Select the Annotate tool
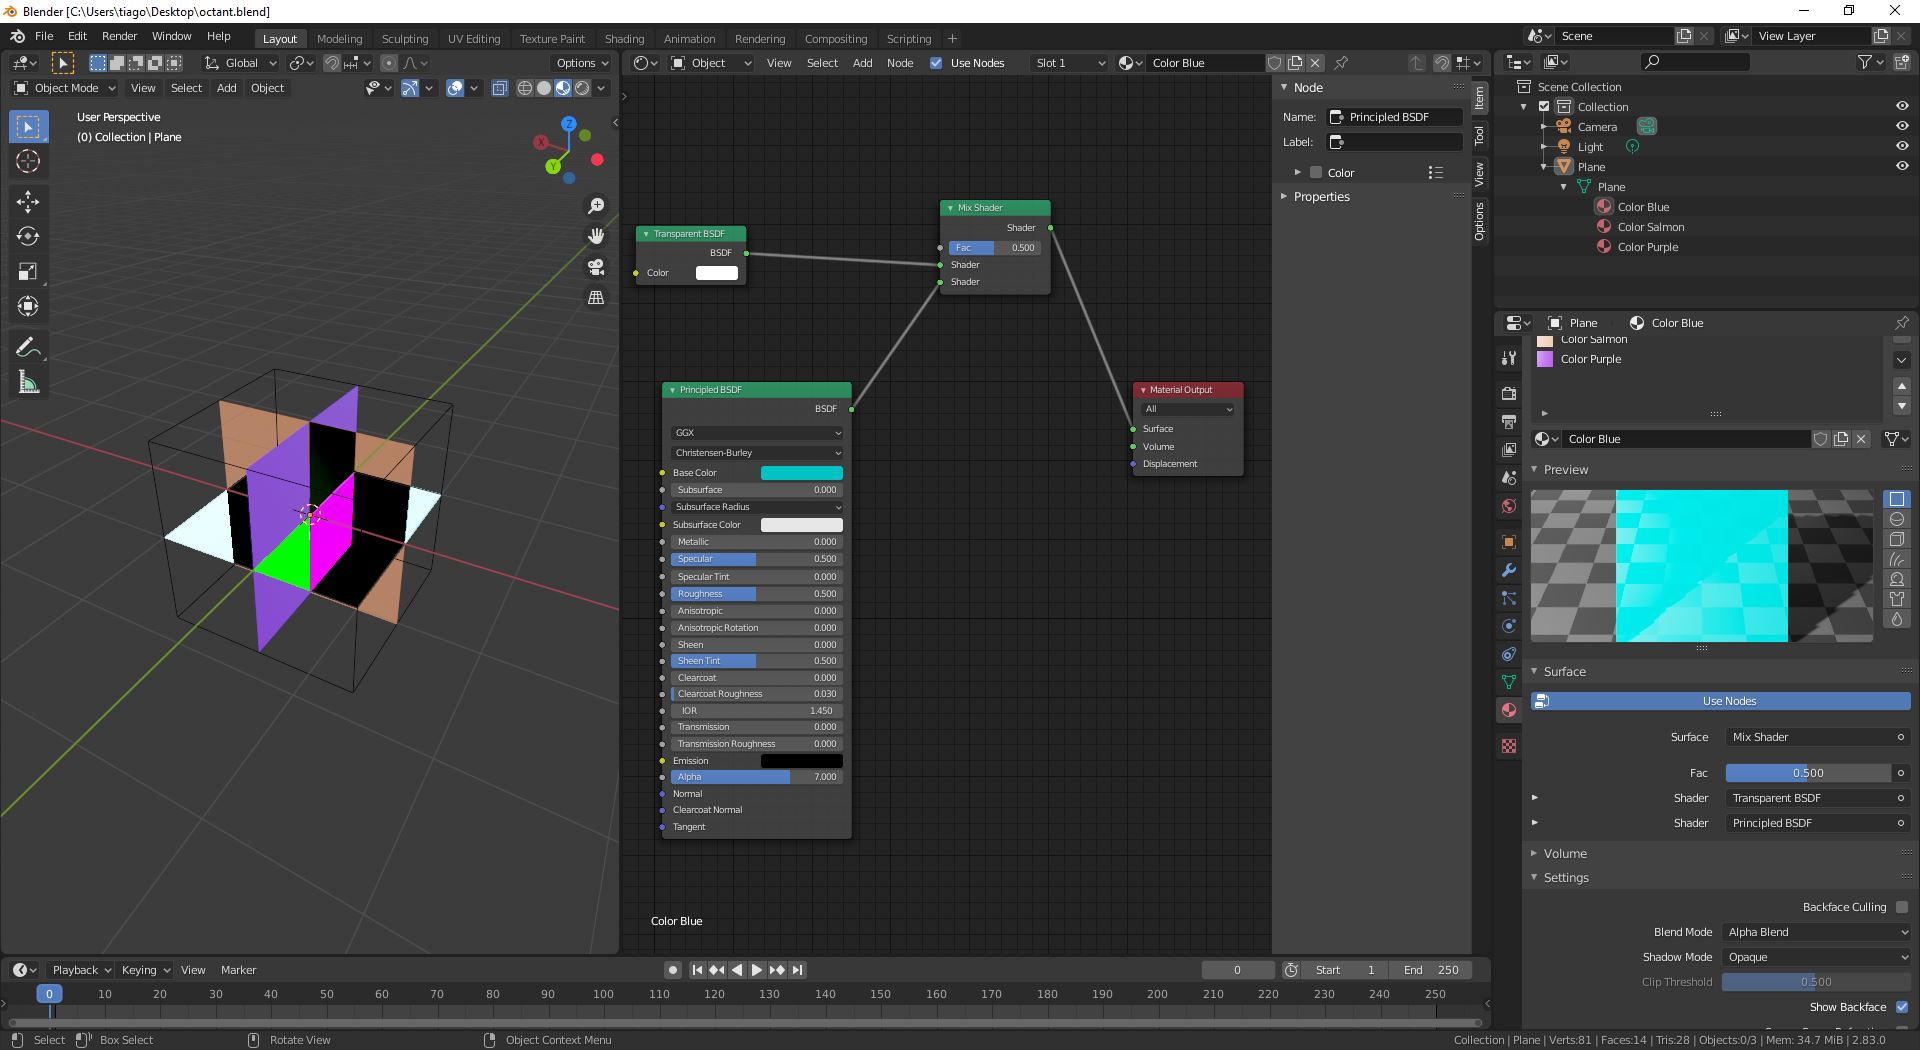The image size is (1920, 1050). 28,348
